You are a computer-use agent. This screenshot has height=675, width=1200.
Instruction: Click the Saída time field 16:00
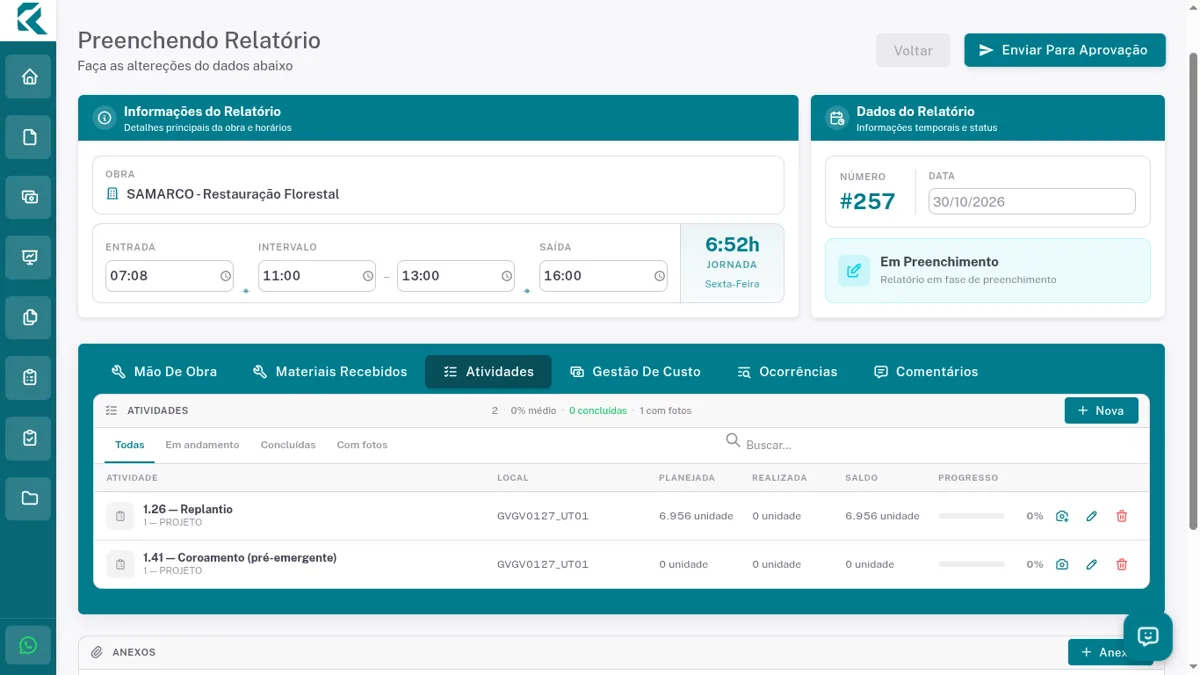[603, 276]
